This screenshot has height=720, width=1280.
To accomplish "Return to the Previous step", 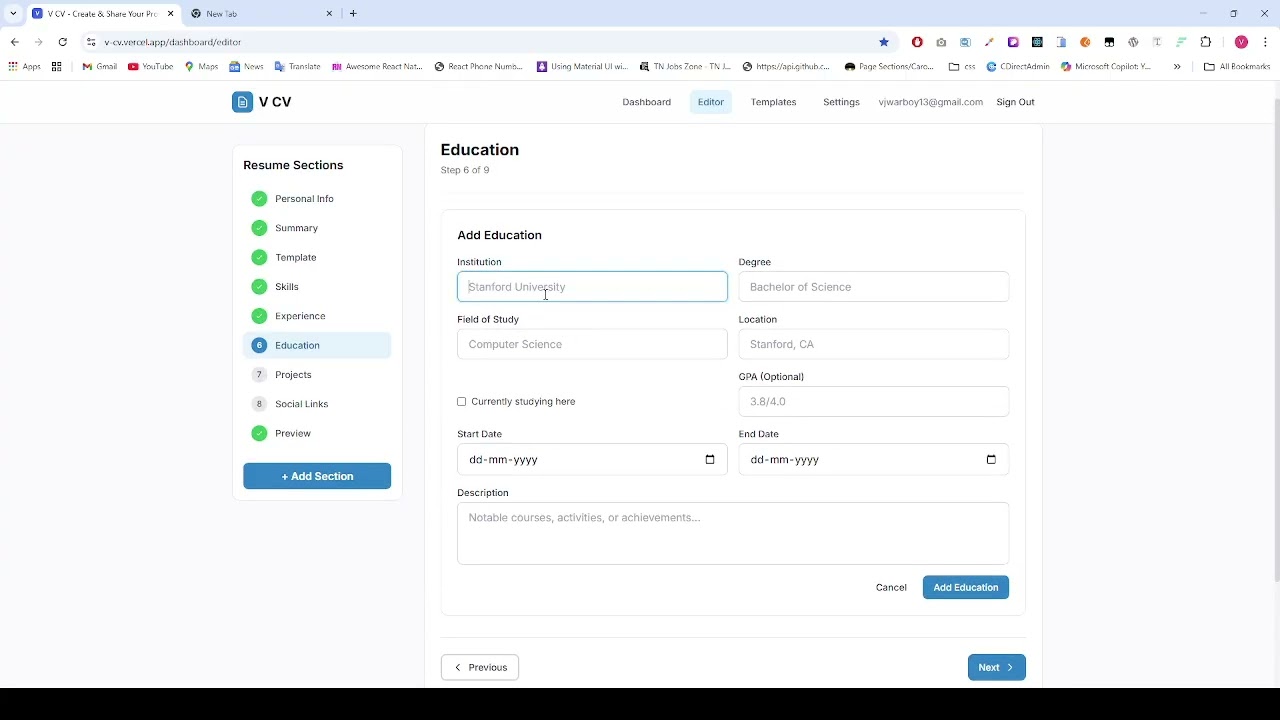I will click(x=480, y=668).
